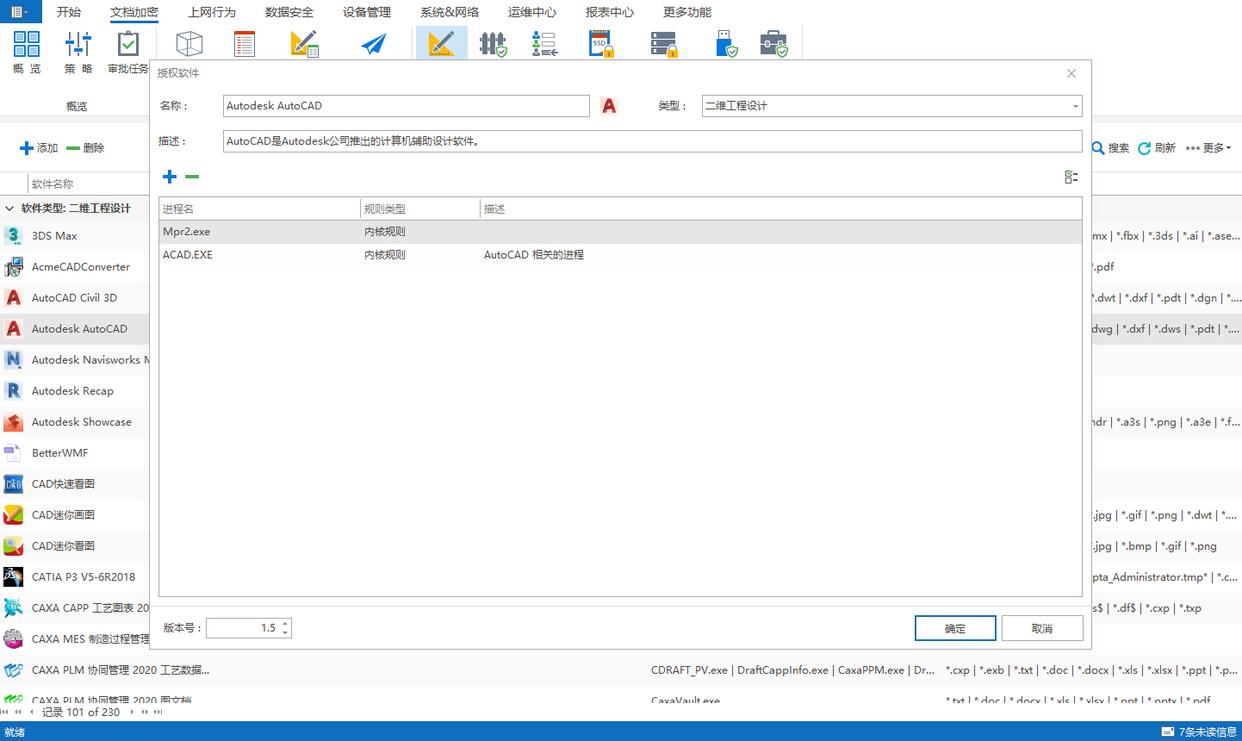Screen dimensions: 1242x741
Task: Click the SSD lock ribbon icon
Action: click(600, 45)
